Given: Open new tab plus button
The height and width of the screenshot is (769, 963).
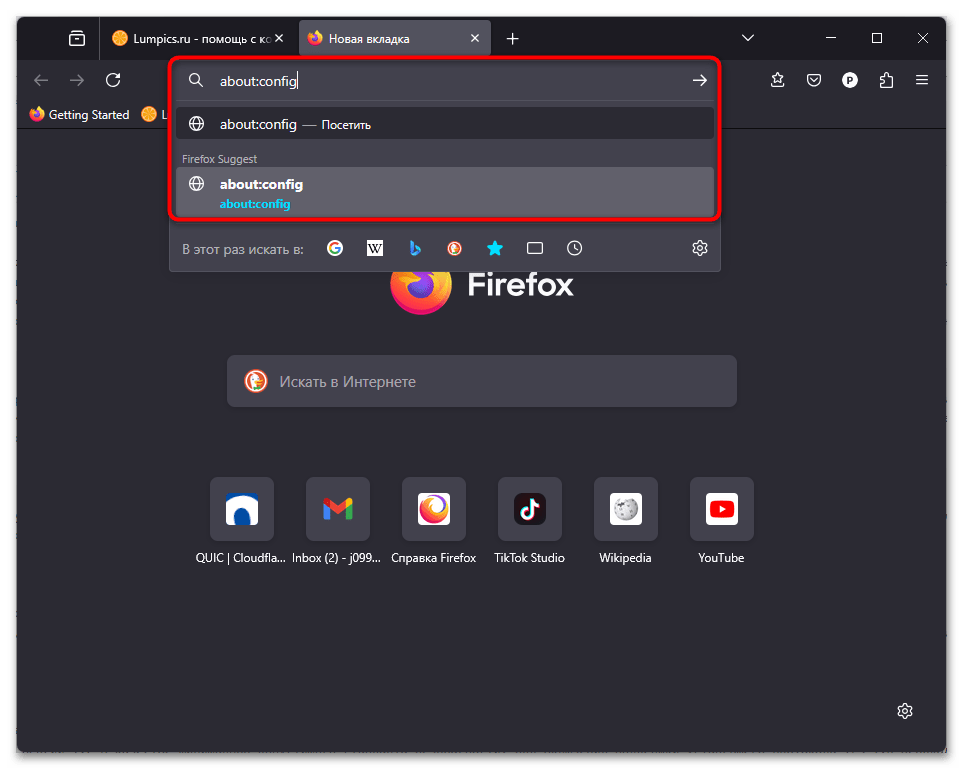Looking at the screenshot, I should pyautogui.click(x=512, y=39).
